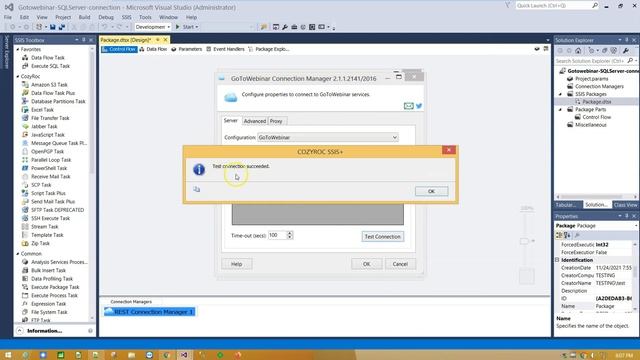
Task: Close the COZYROC SSIS+ message box
Action: [449, 150]
